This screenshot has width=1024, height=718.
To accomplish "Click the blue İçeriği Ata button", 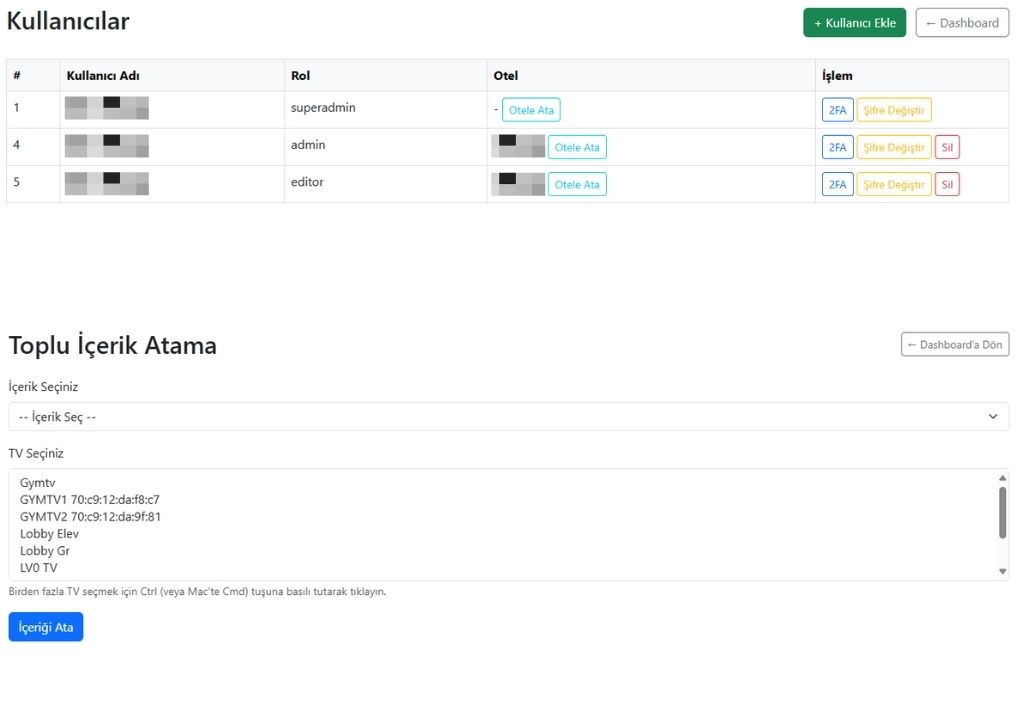I will (x=46, y=627).
